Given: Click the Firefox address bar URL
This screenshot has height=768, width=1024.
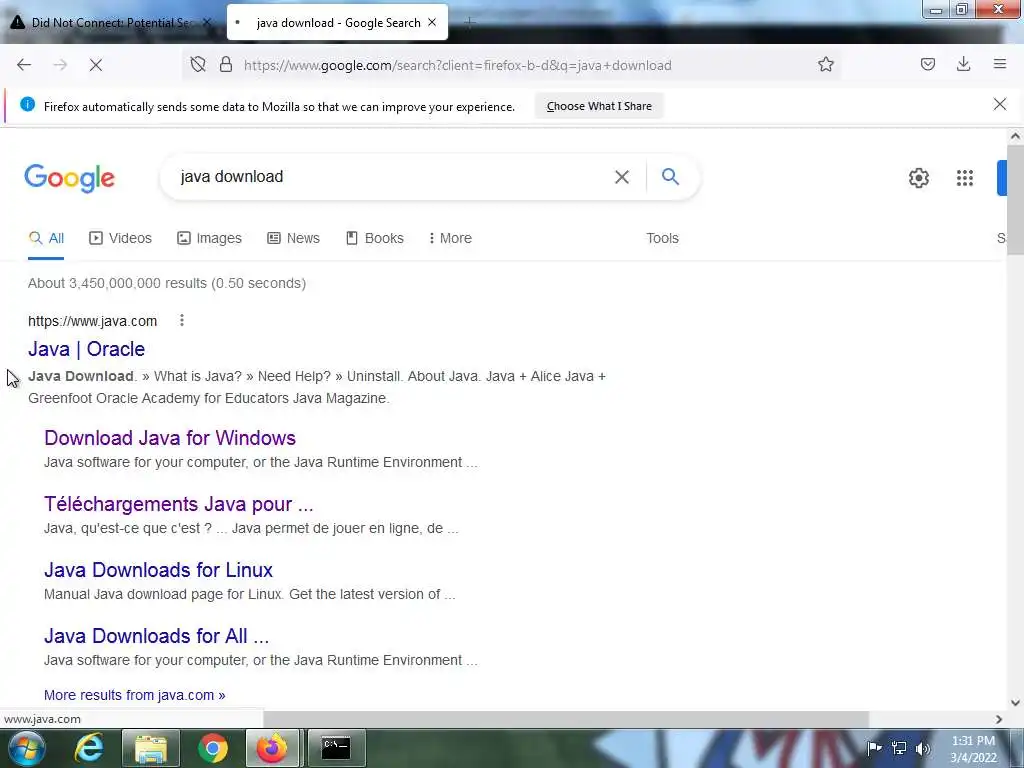Looking at the screenshot, I should click(457, 65).
